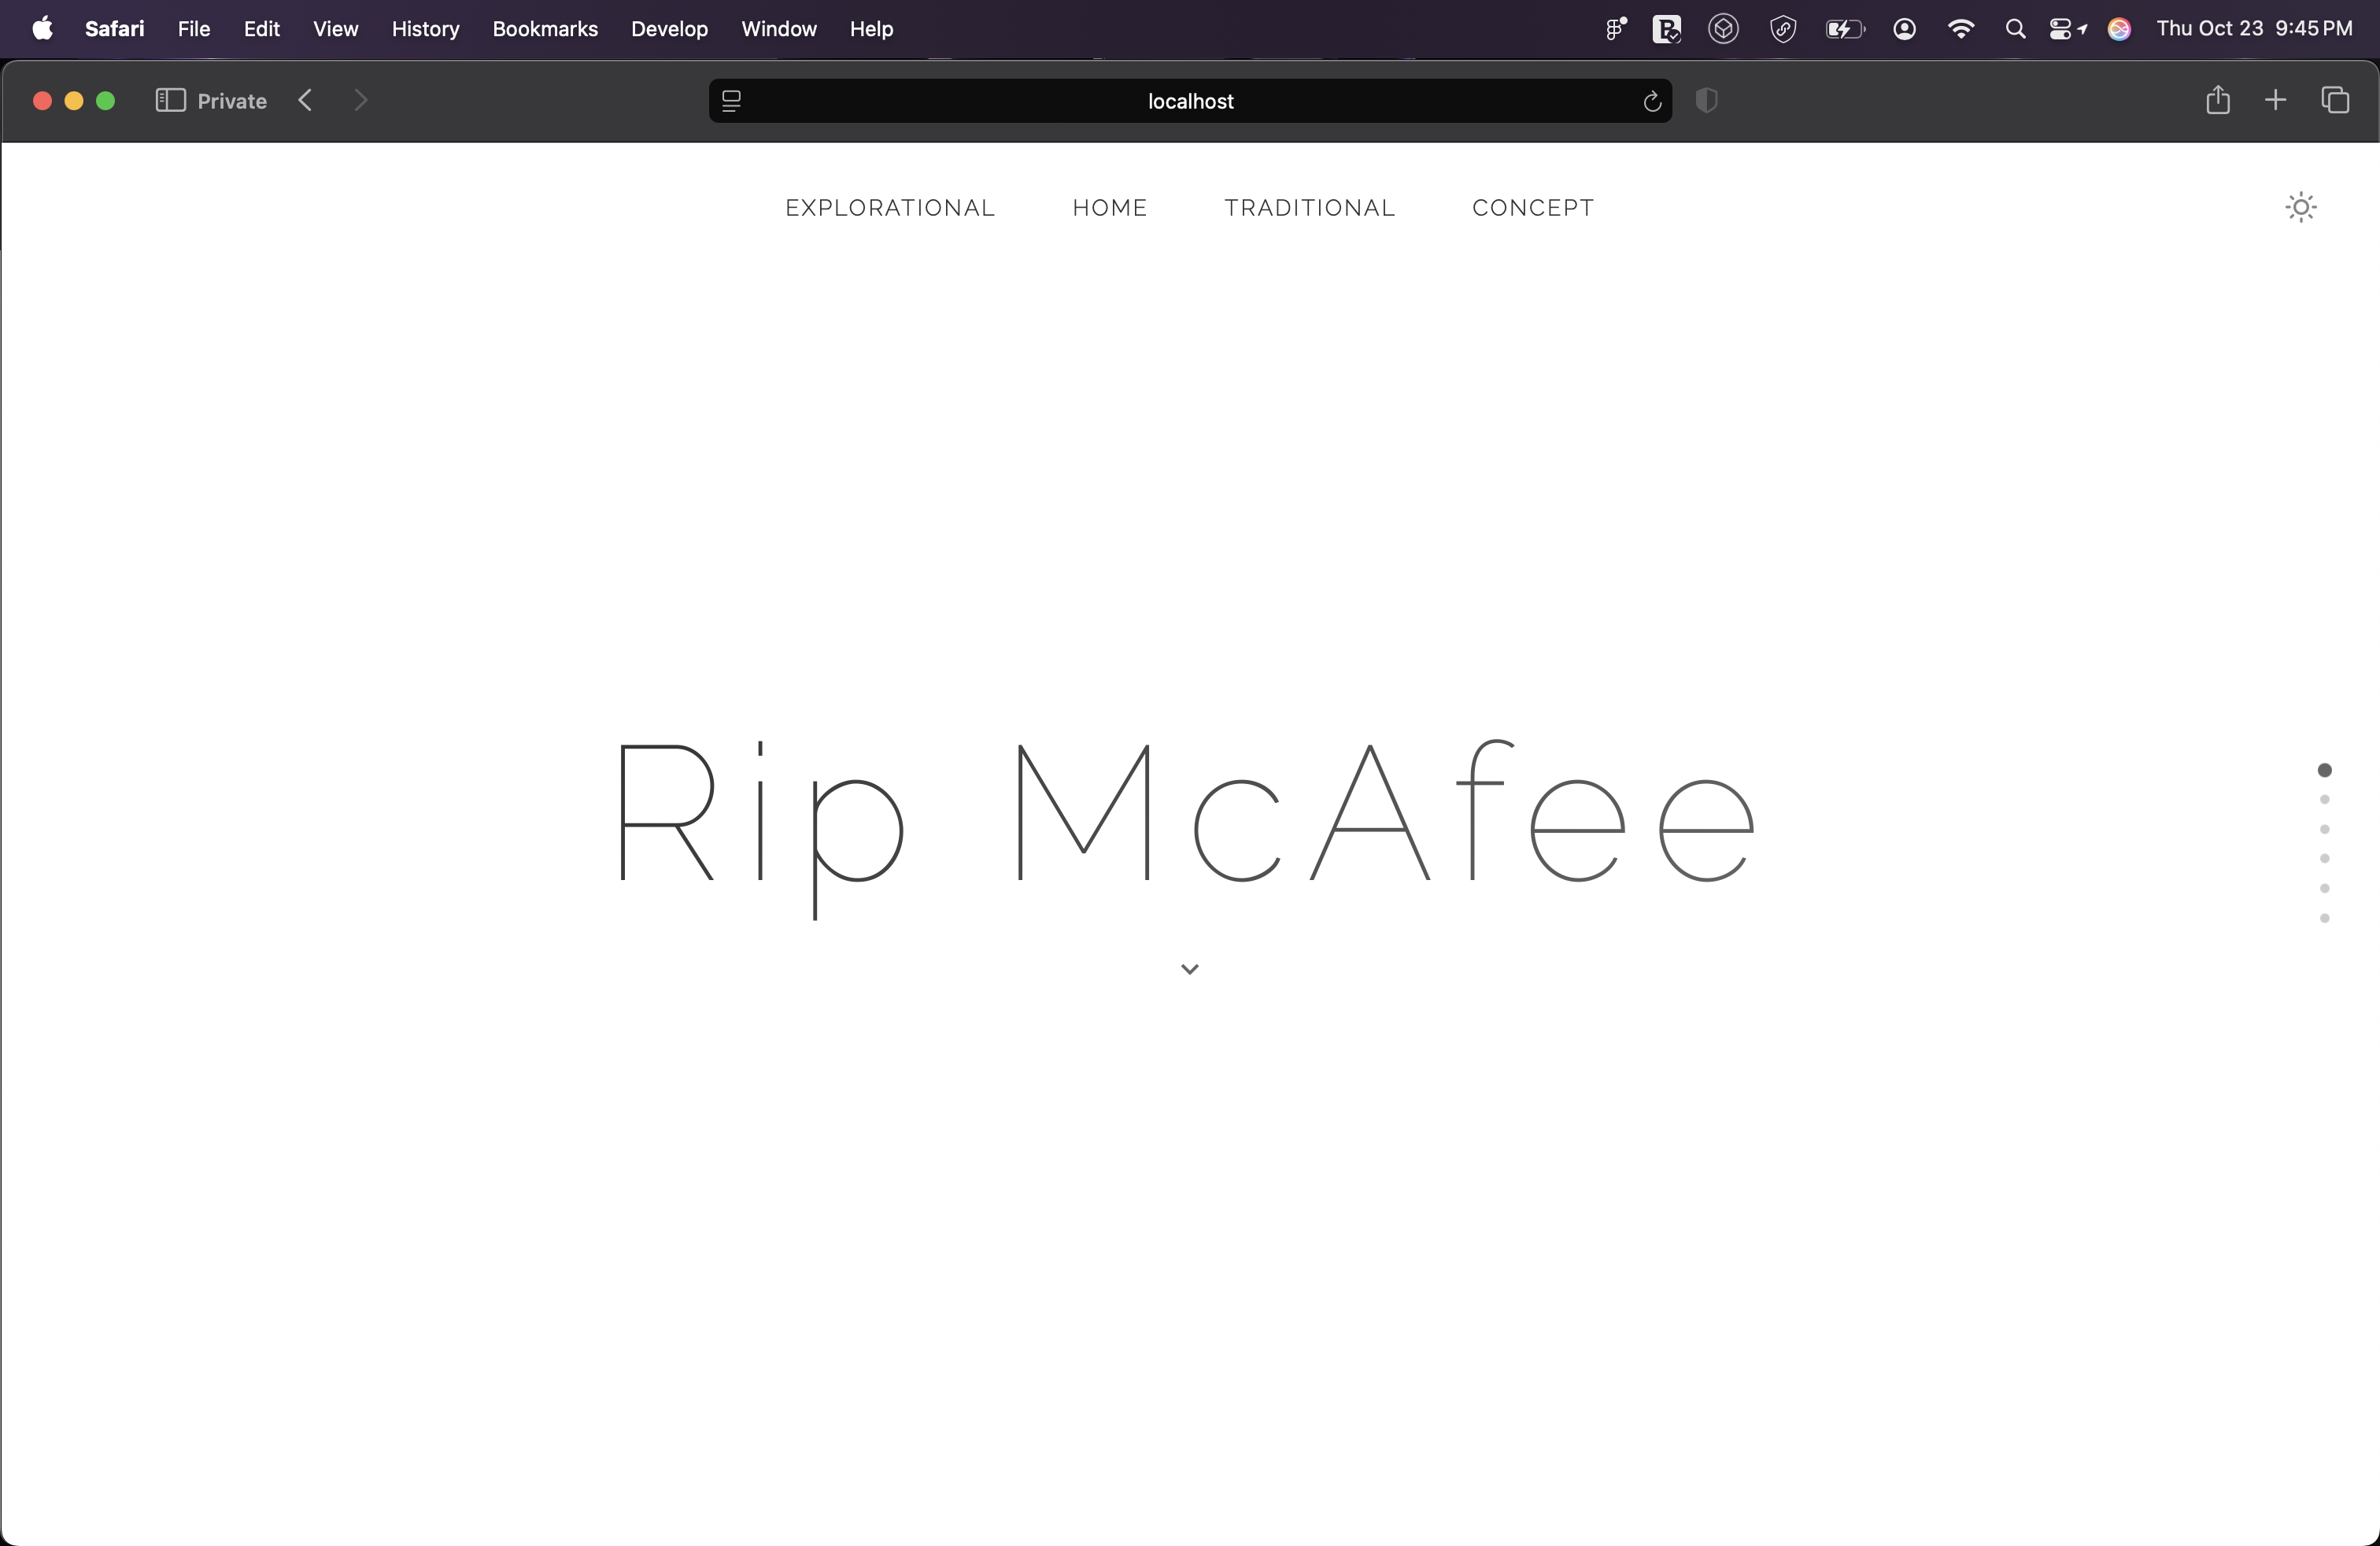Navigate back with the left arrow
The height and width of the screenshot is (1546, 2380).
(x=305, y=100)
